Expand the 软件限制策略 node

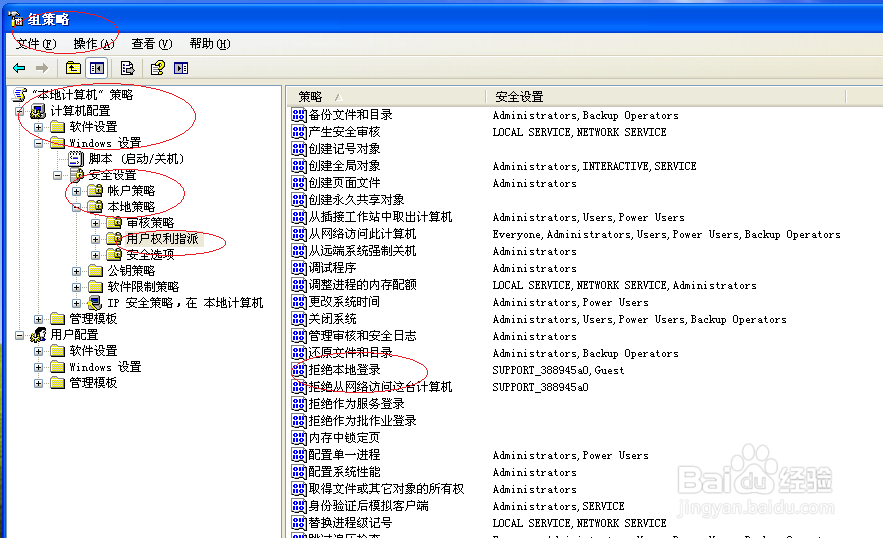[x=77, y=287]
